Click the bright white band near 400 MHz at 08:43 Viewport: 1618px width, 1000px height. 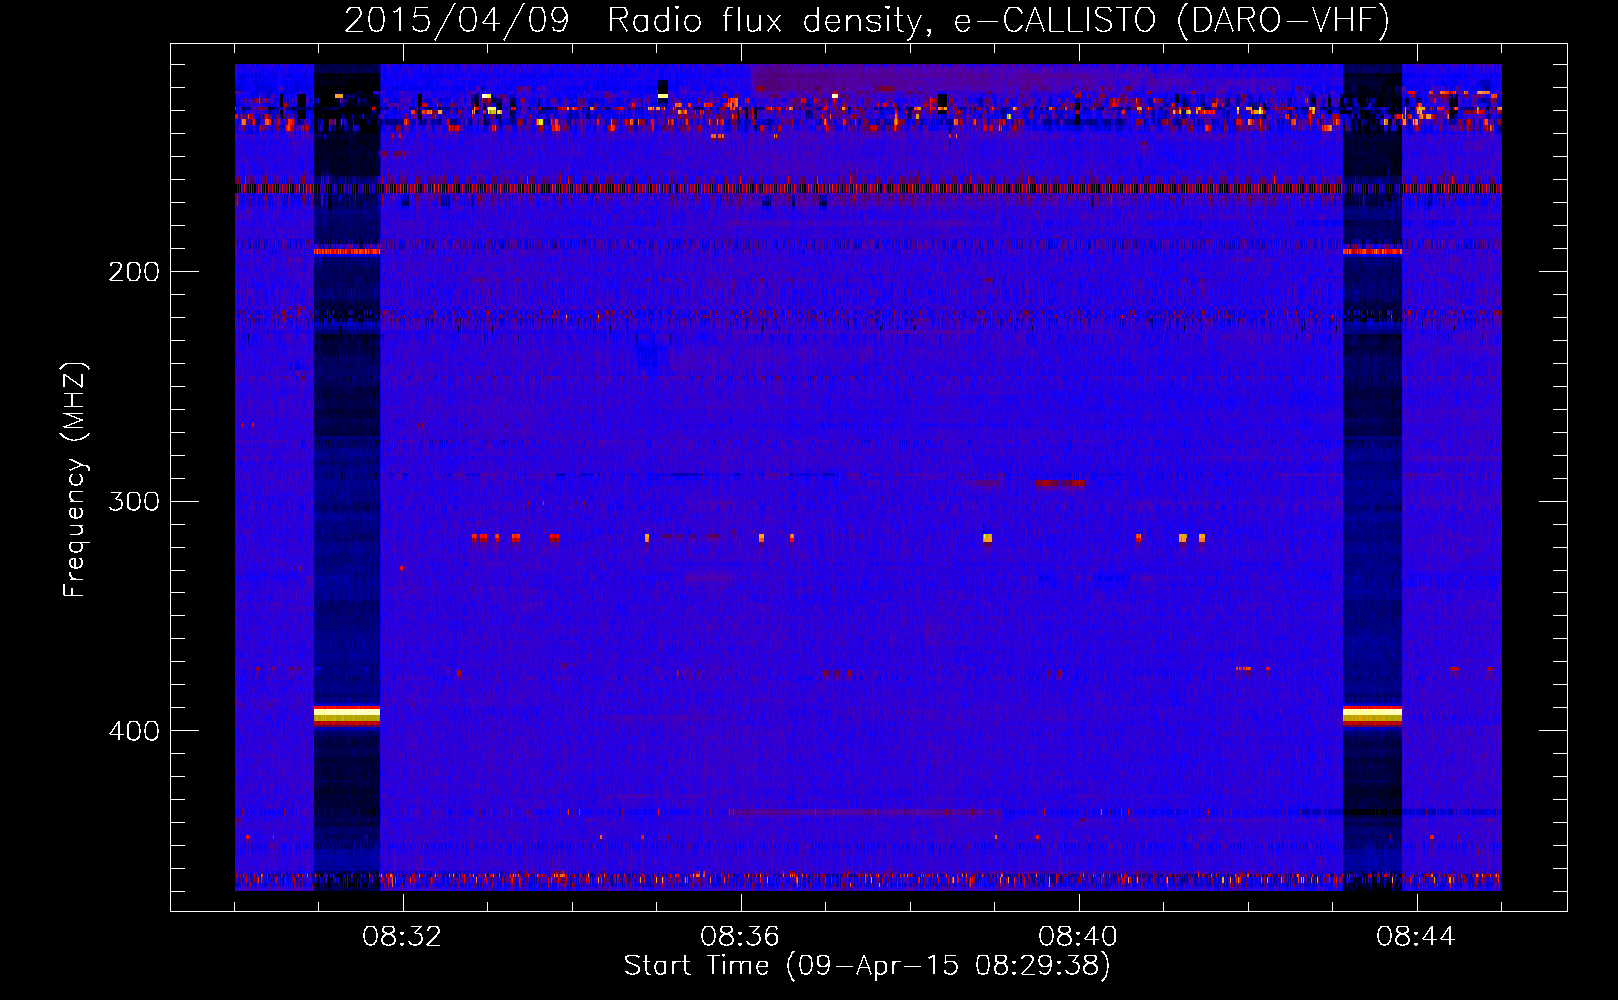(1372, 714)
